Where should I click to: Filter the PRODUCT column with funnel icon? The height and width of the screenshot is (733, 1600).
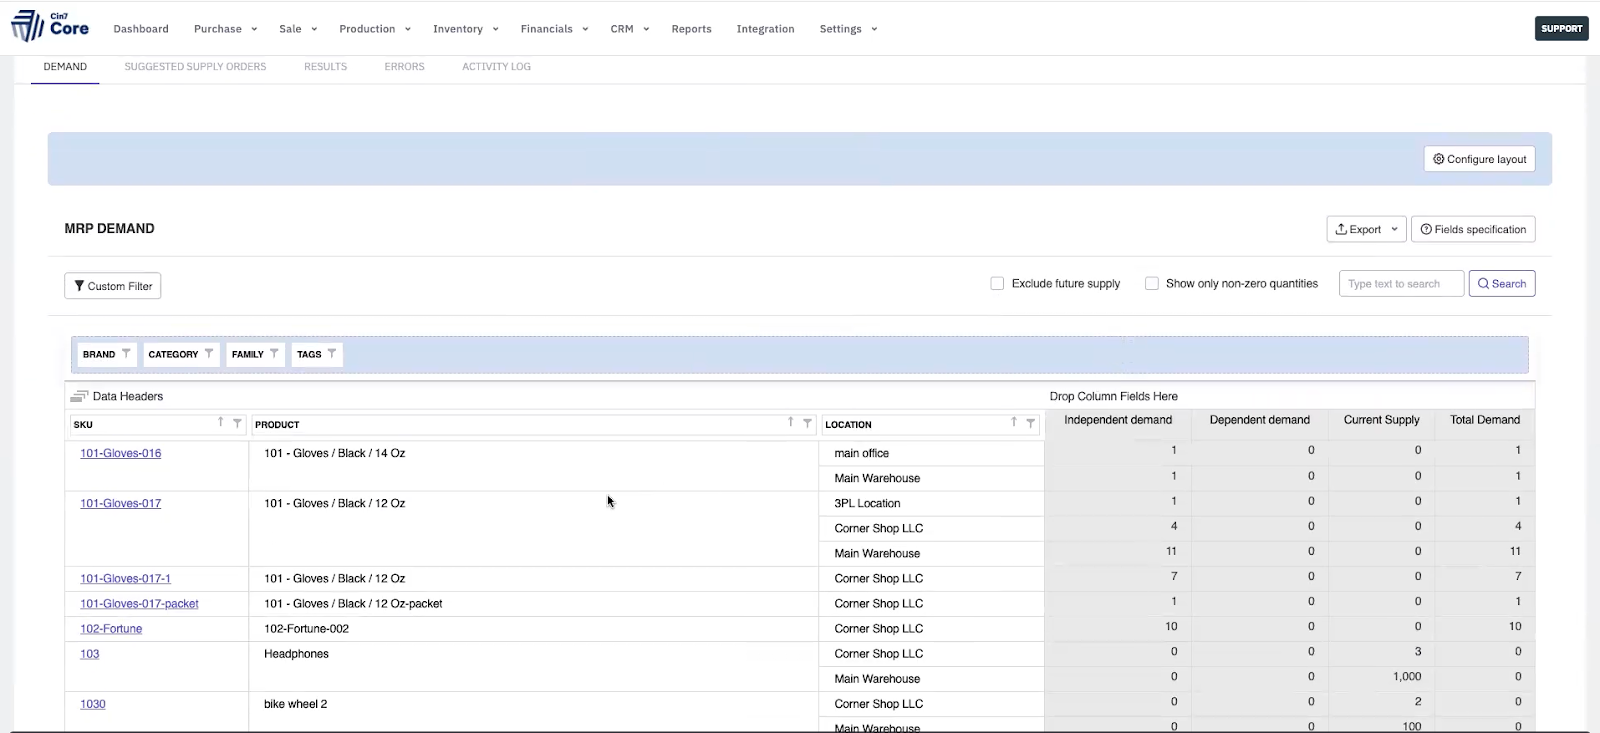coord(807,423)
